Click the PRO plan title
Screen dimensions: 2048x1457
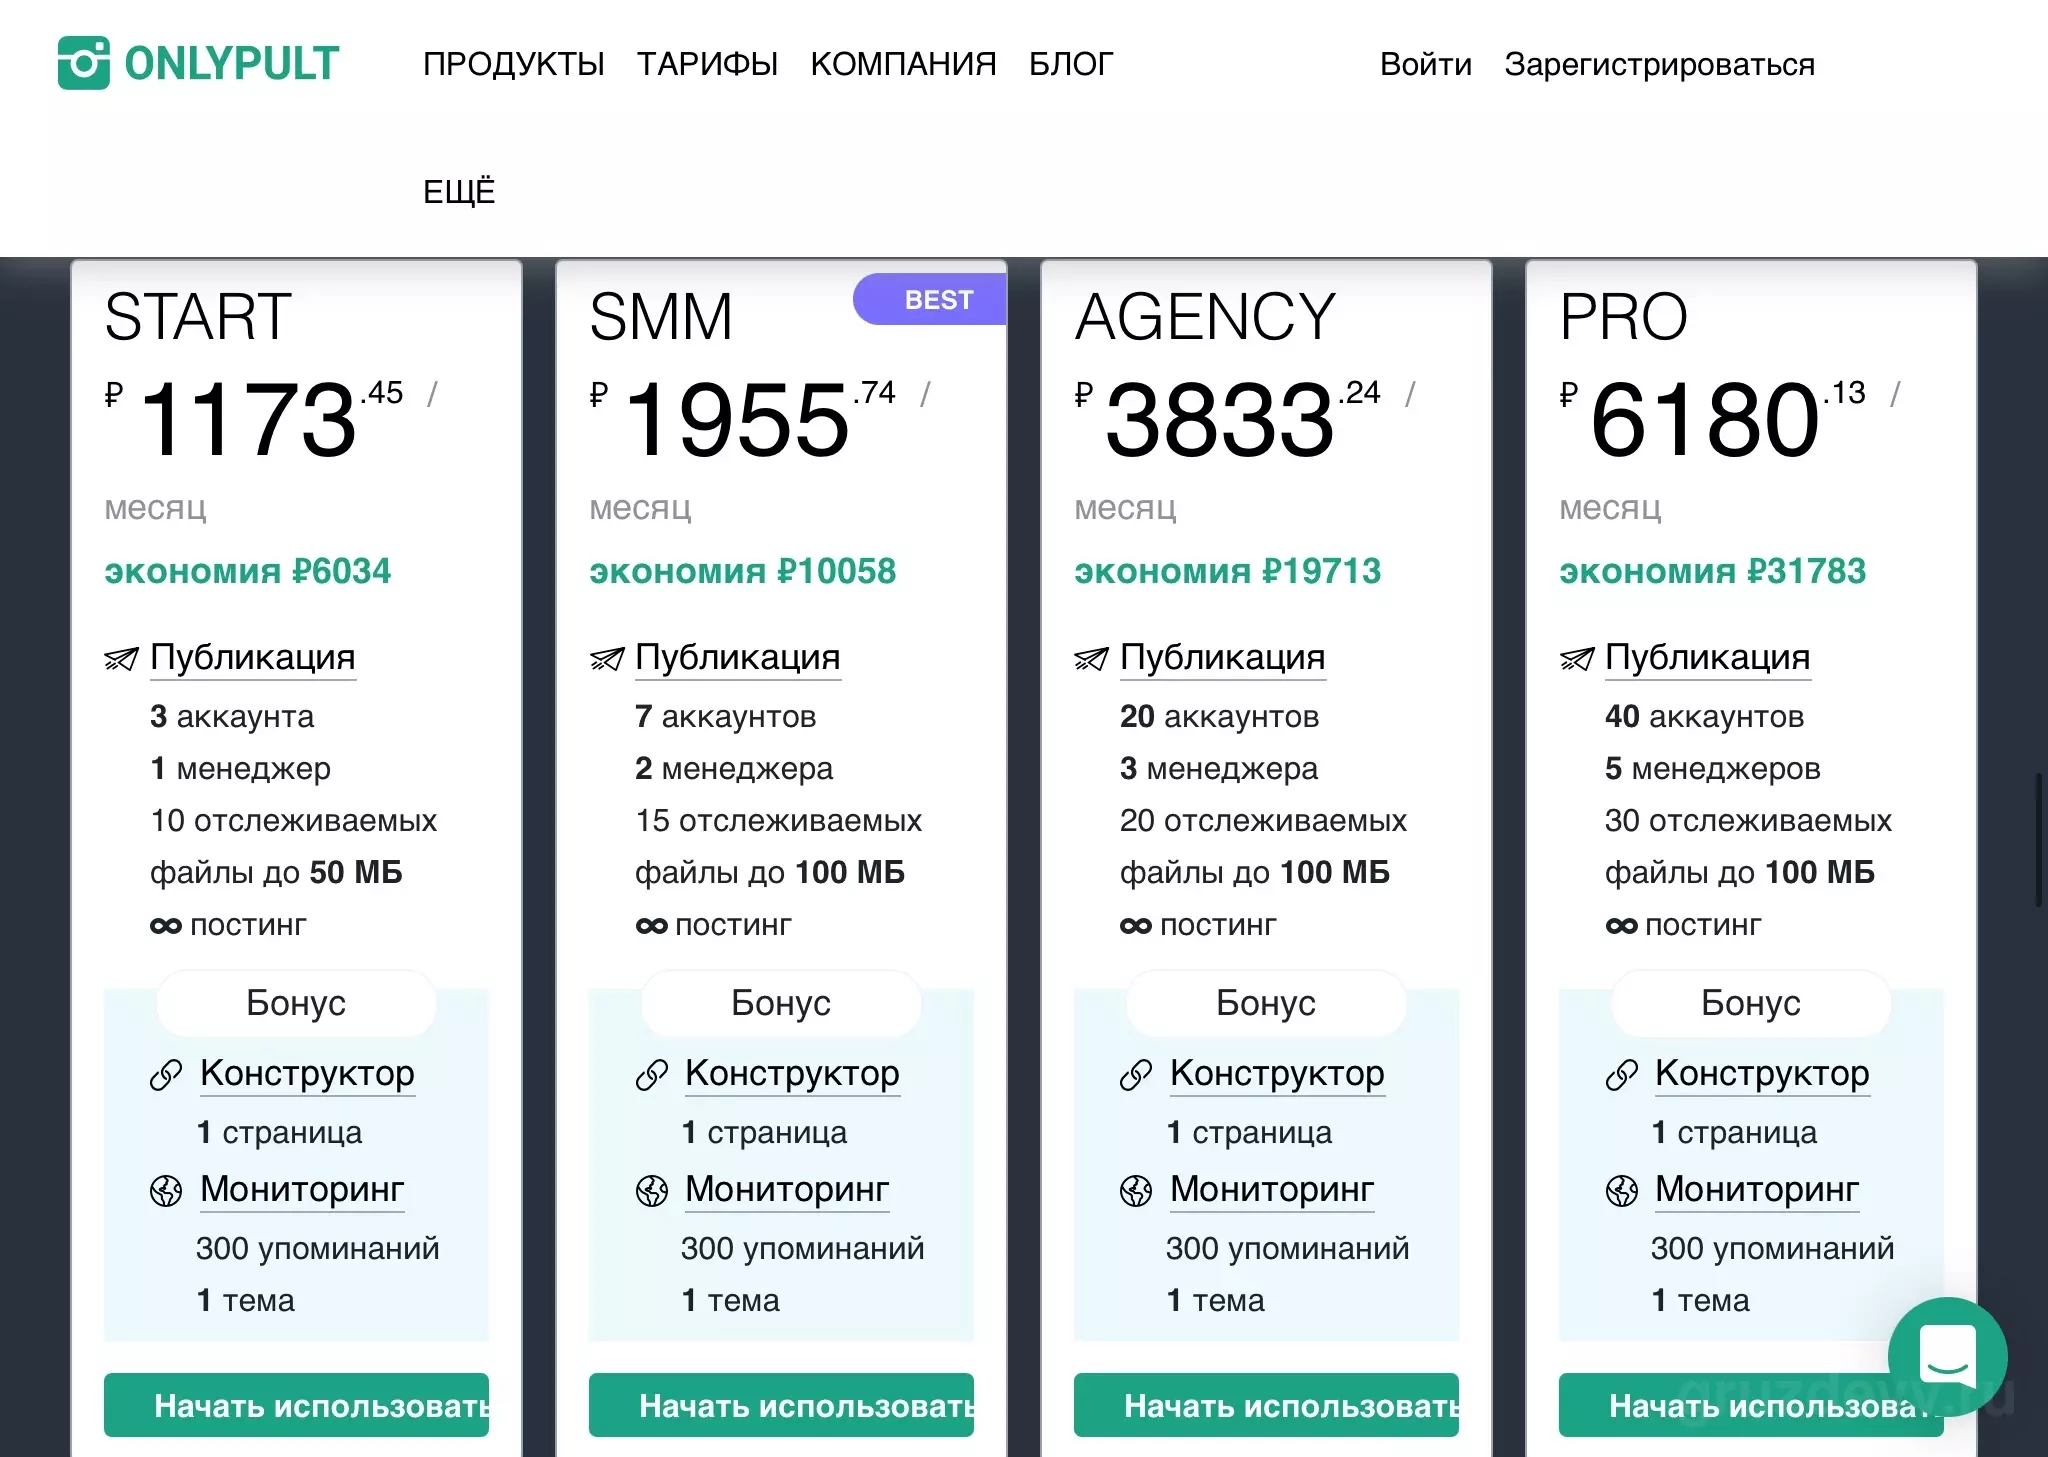pos(1623,317)
